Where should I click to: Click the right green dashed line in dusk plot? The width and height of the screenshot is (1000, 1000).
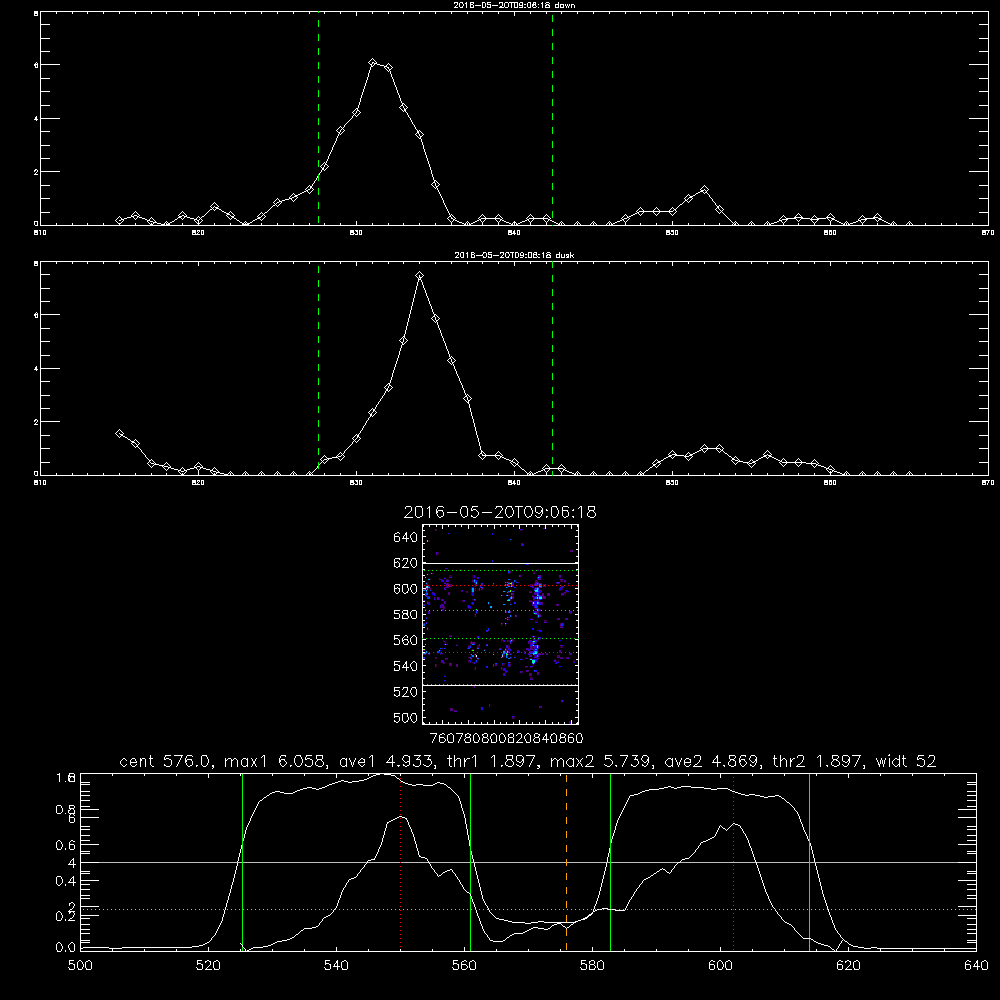tap(552, 369)
